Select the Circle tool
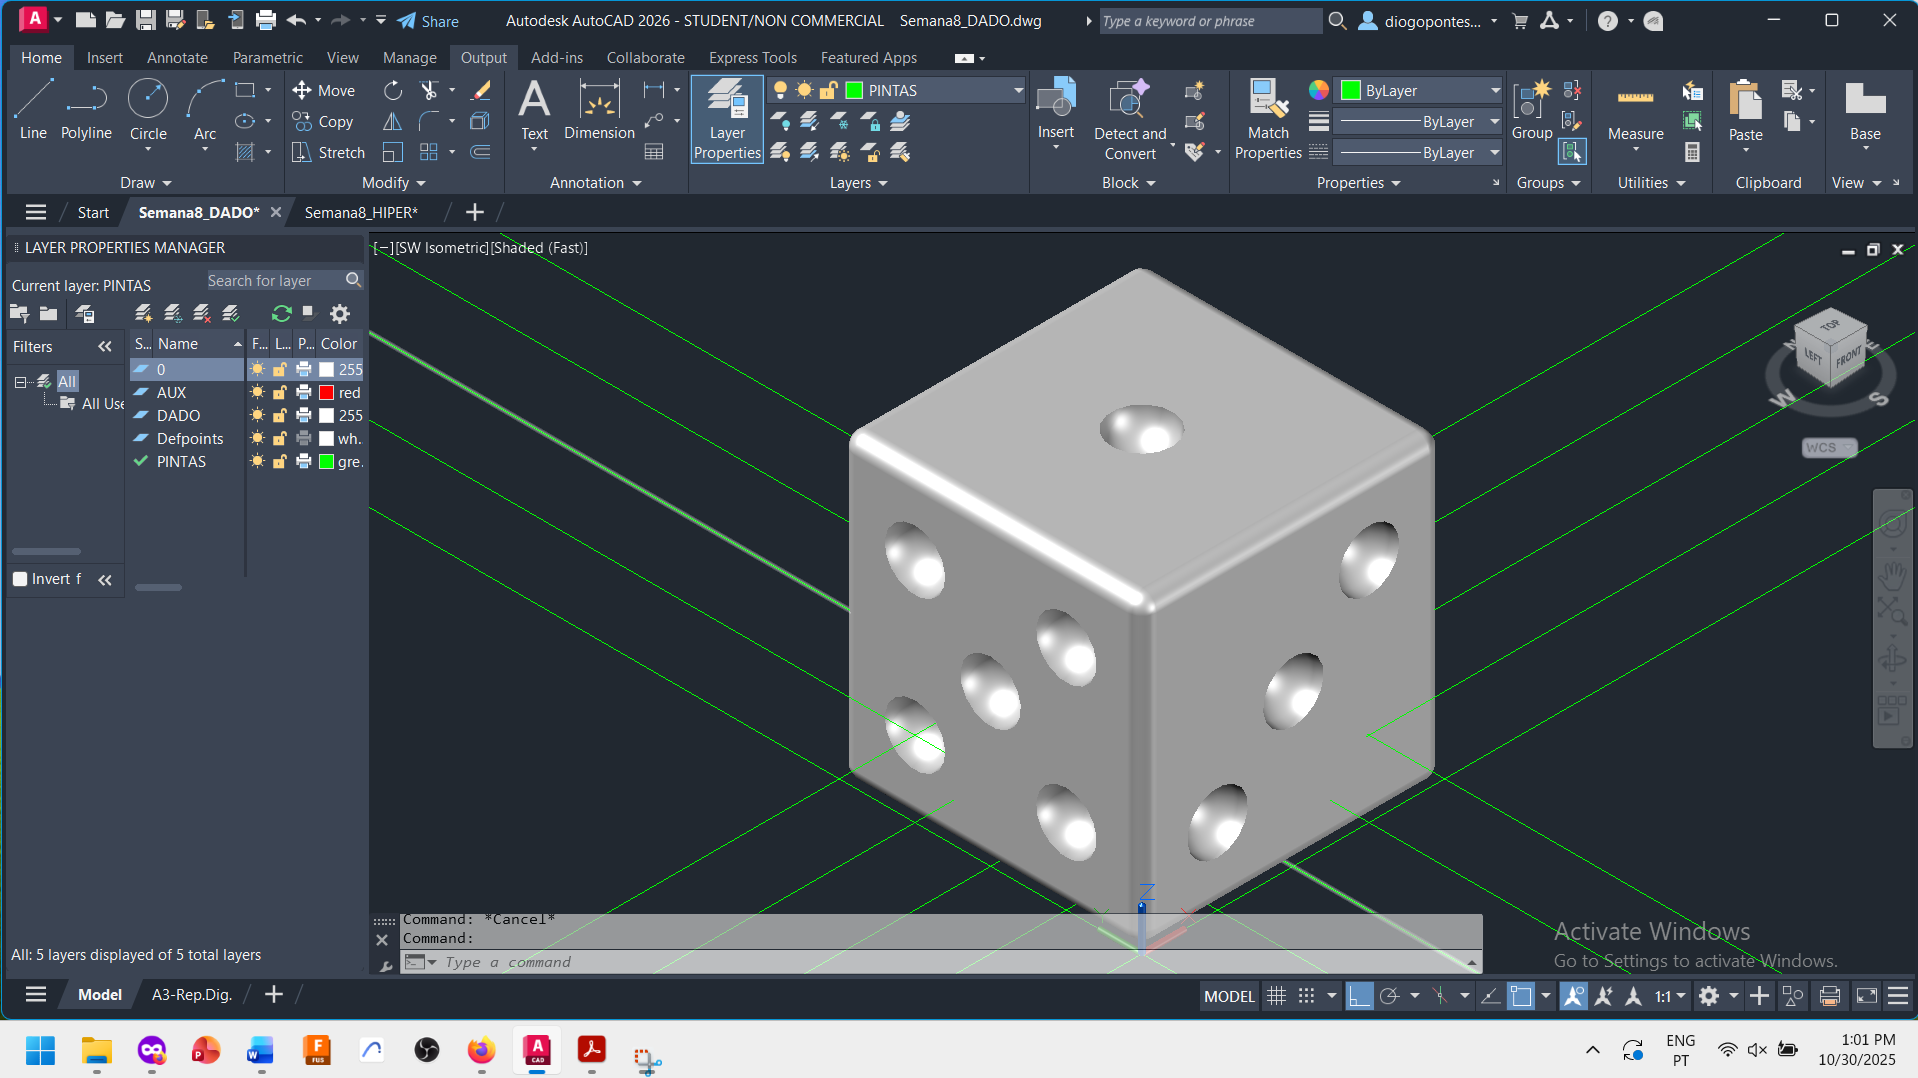This screenshot has width=1918, height=1078. 148,110
